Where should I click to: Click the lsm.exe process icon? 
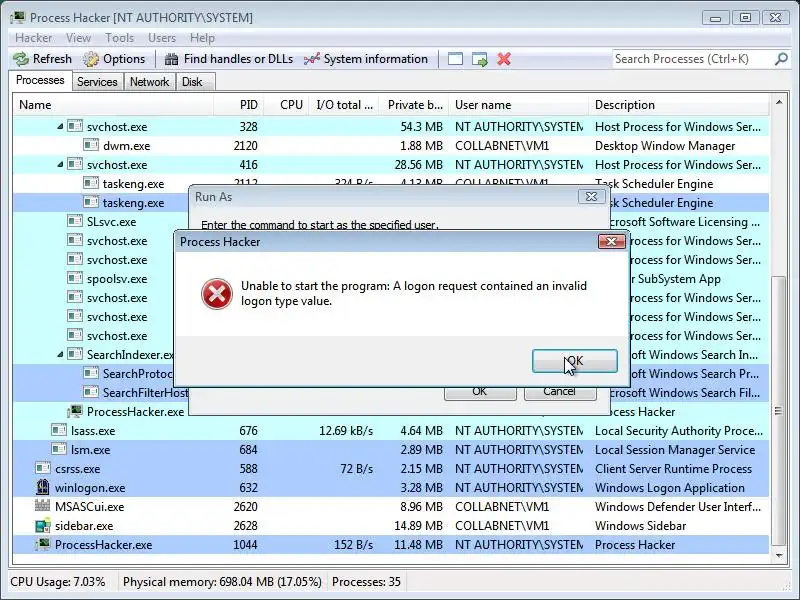coord(59,449)
